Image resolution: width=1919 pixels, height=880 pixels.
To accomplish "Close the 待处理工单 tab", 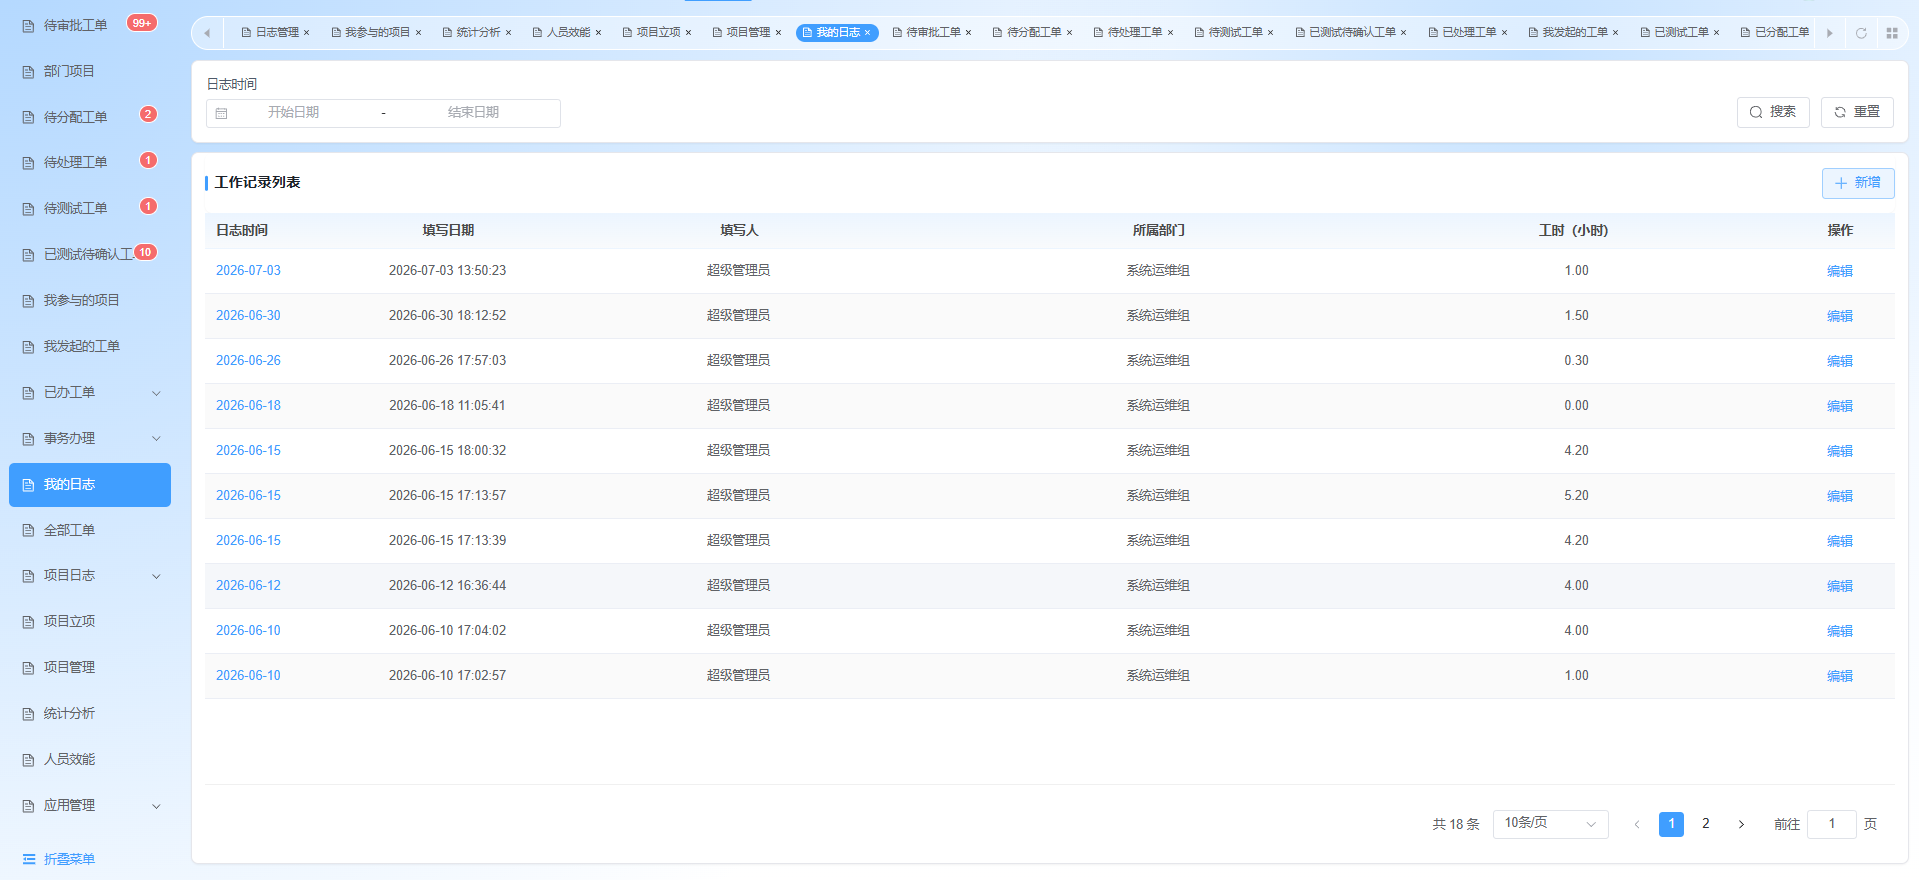I will [x=1170, y=33].
